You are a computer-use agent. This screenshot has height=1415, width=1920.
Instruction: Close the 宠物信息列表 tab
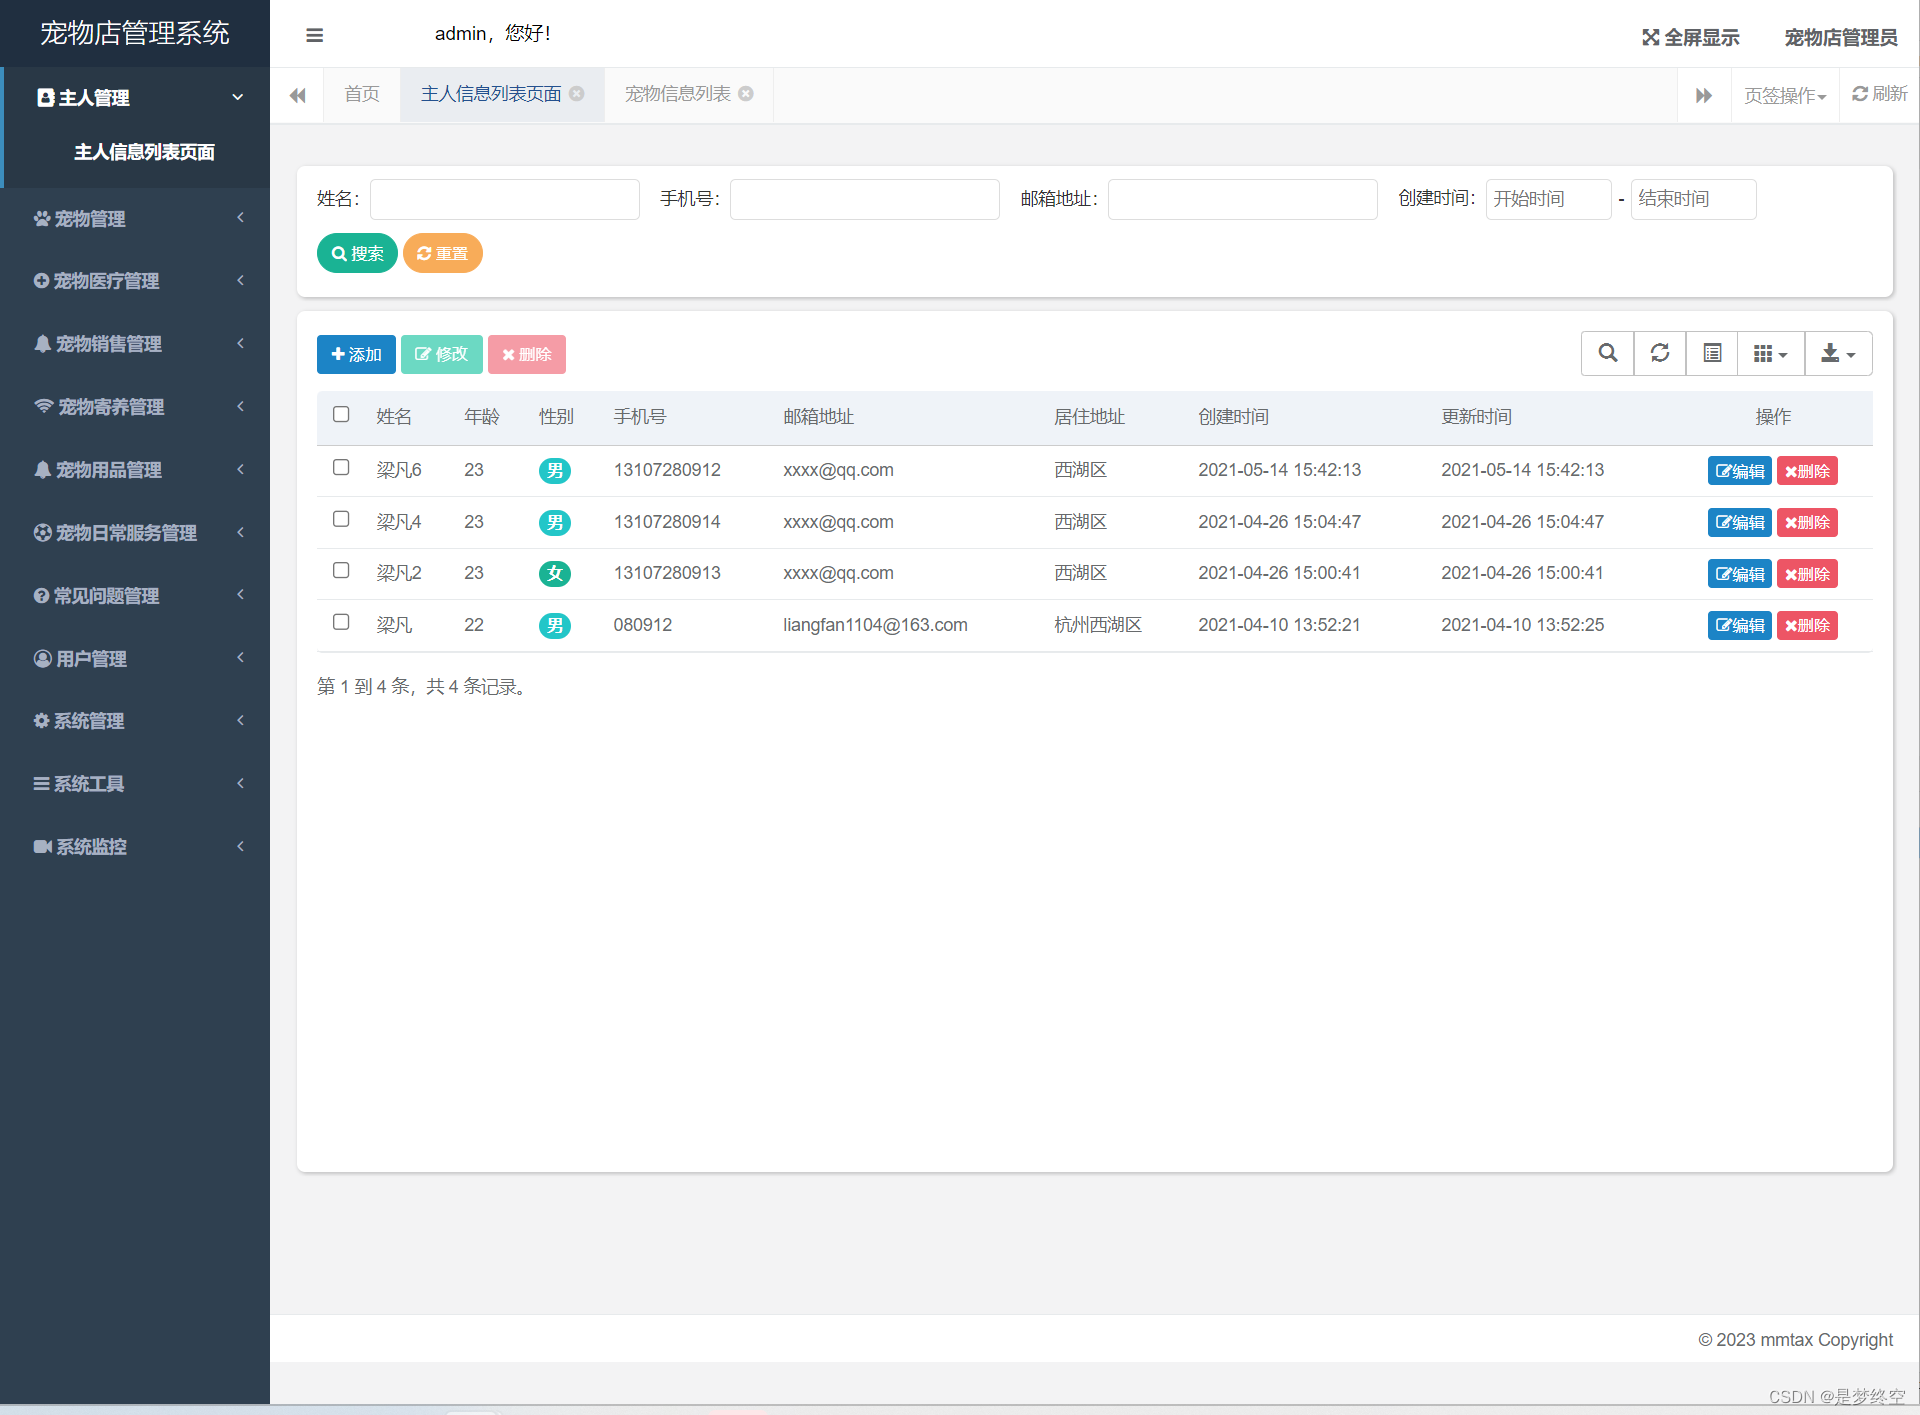[746, 94]
